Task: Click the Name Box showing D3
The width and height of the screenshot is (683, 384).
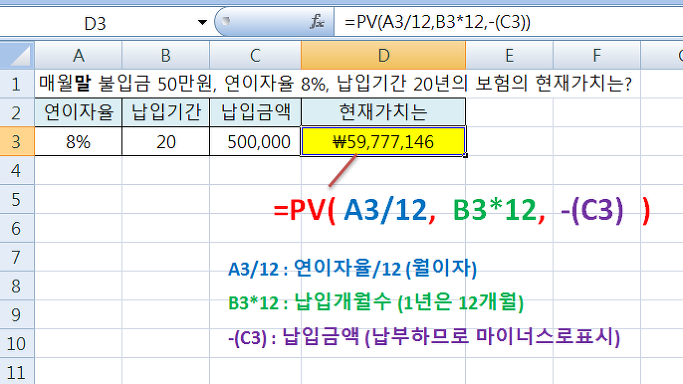Action: pyautogui.click(x=95, y=23)
